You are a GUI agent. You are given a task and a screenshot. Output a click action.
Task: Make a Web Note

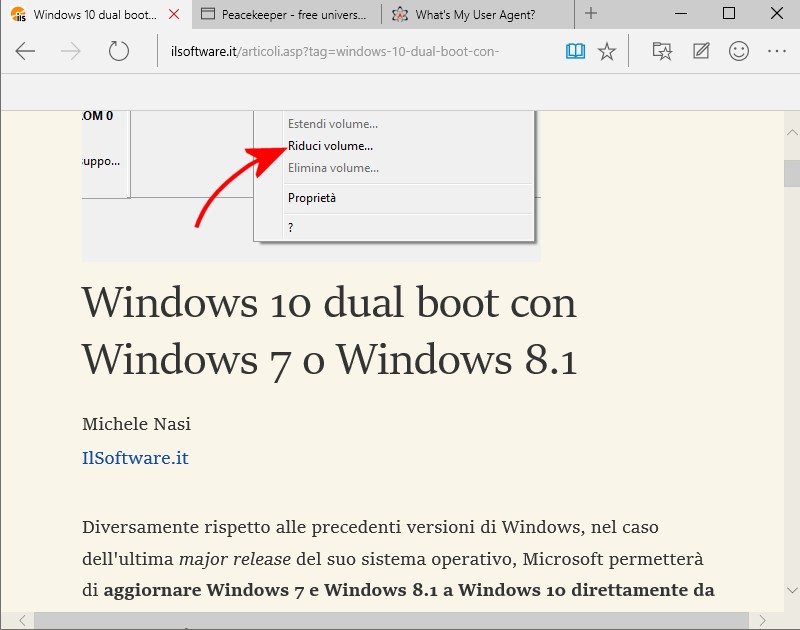(x=701, y=51)
